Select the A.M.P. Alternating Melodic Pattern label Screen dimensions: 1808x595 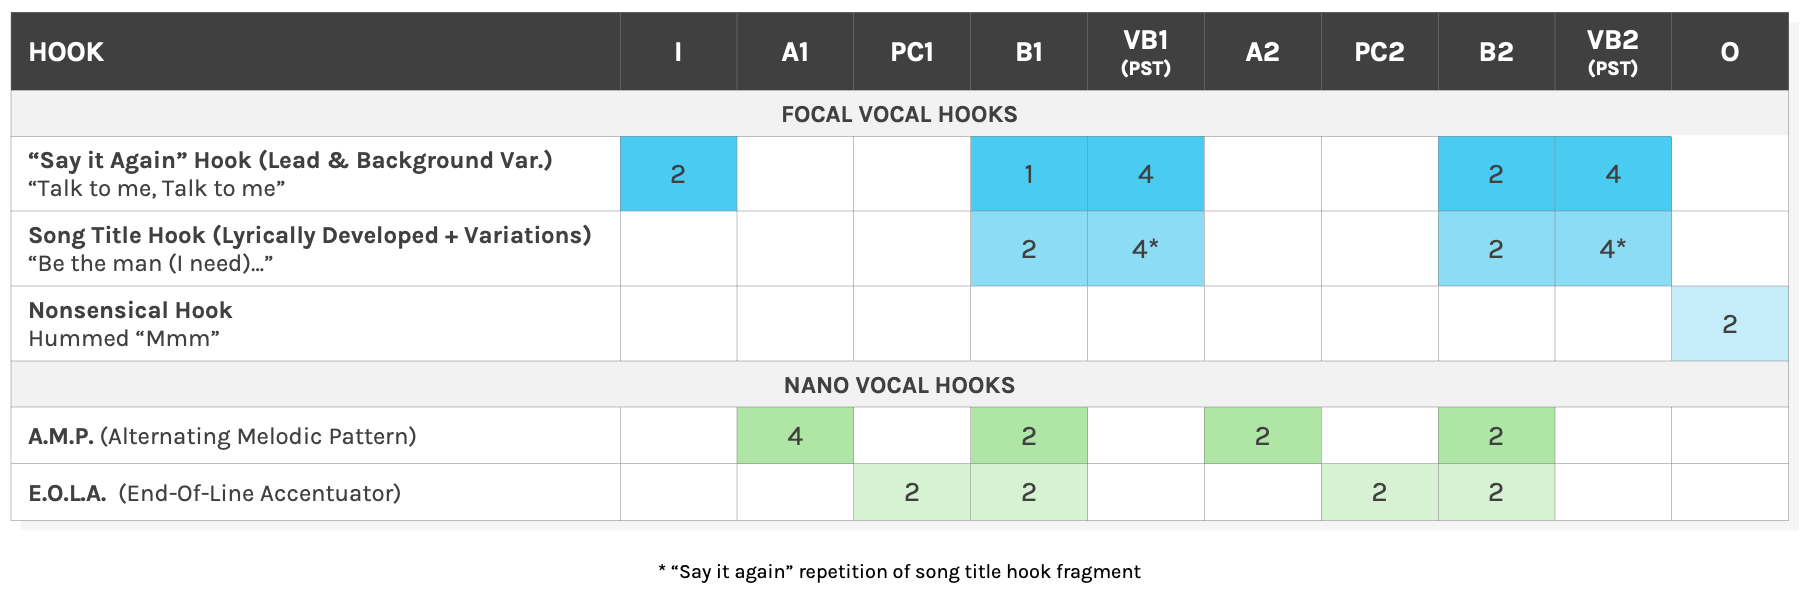coord(222,436)
